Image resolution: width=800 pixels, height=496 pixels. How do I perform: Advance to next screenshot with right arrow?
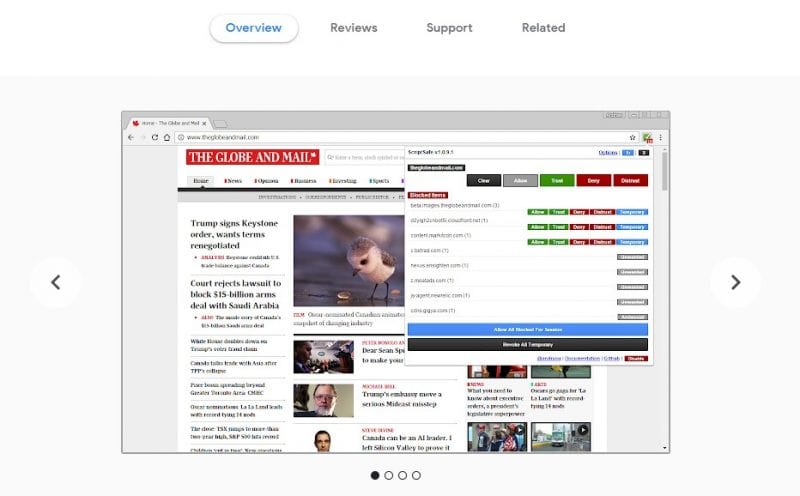click(x=735, y=282)
